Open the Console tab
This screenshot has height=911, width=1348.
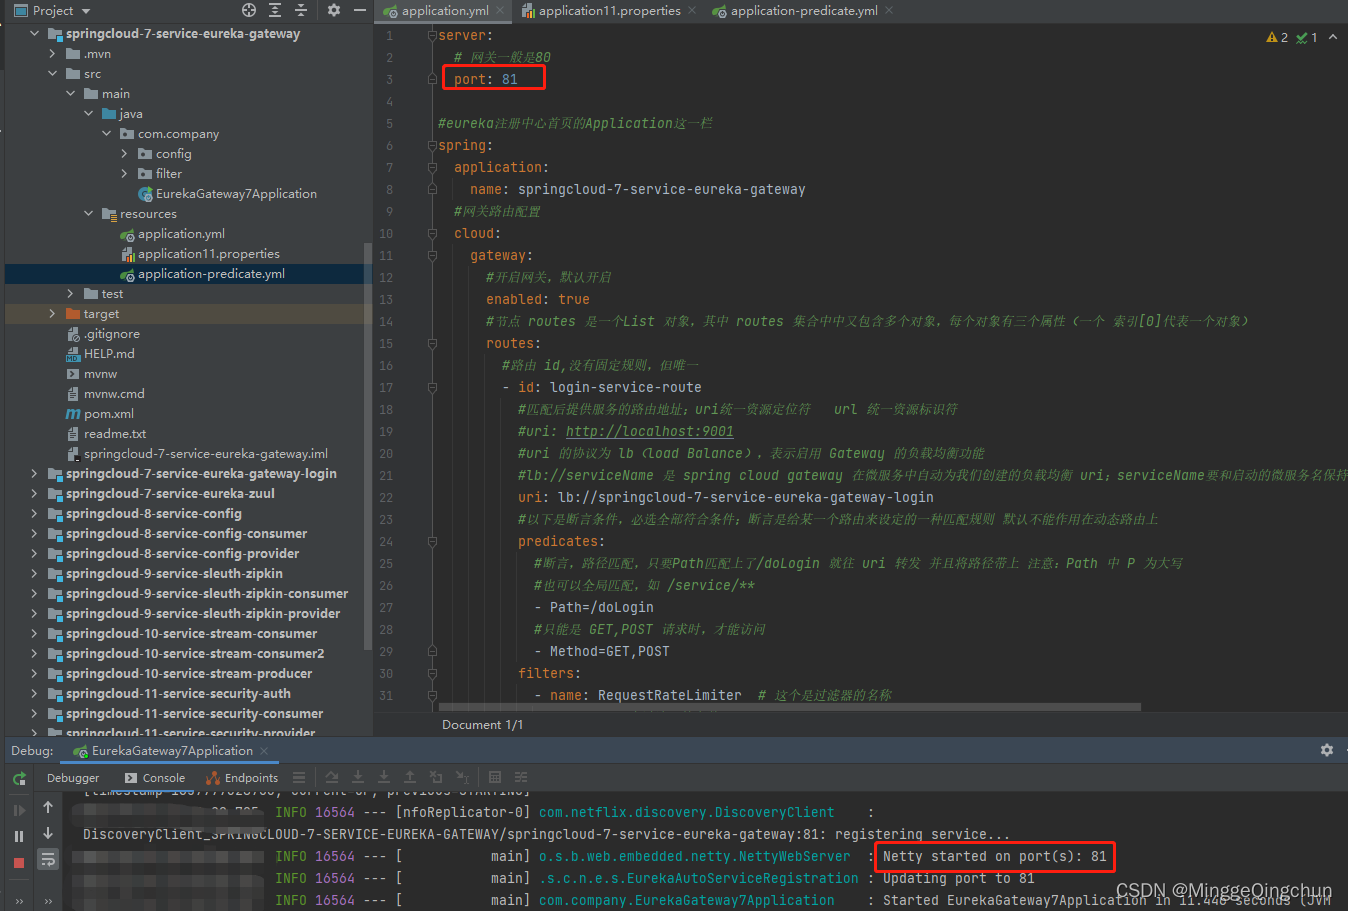point(155,778)
